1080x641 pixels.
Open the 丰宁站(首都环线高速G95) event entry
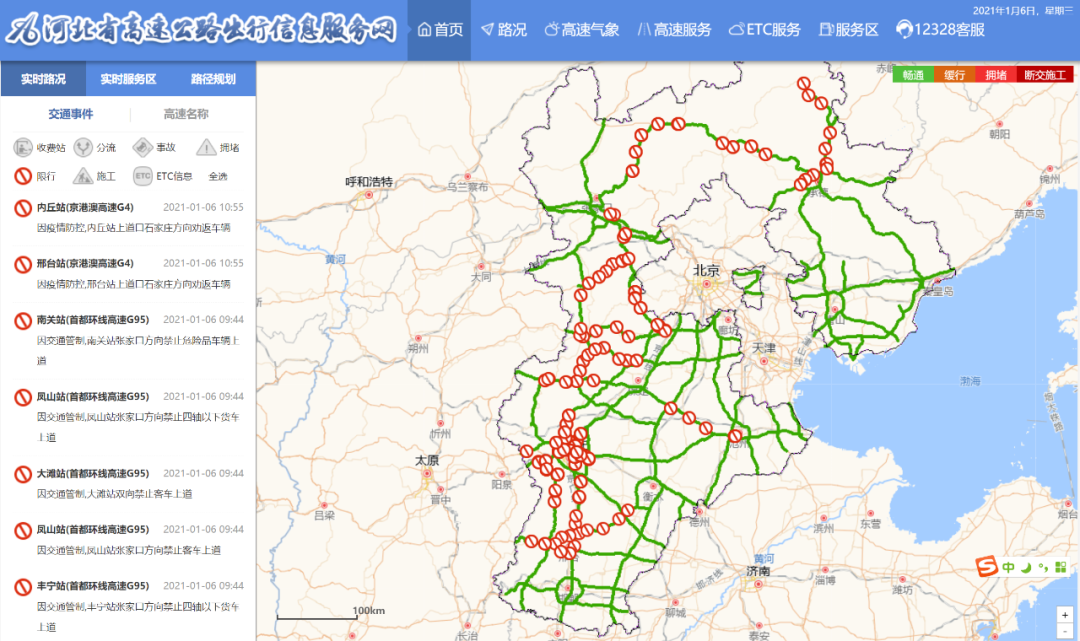93,586
